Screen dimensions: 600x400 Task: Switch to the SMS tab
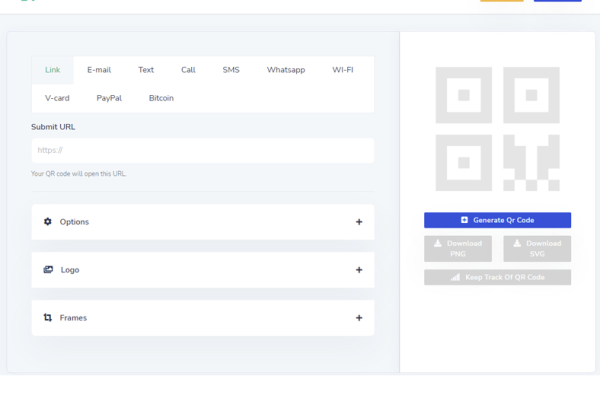tap(231, 70)
